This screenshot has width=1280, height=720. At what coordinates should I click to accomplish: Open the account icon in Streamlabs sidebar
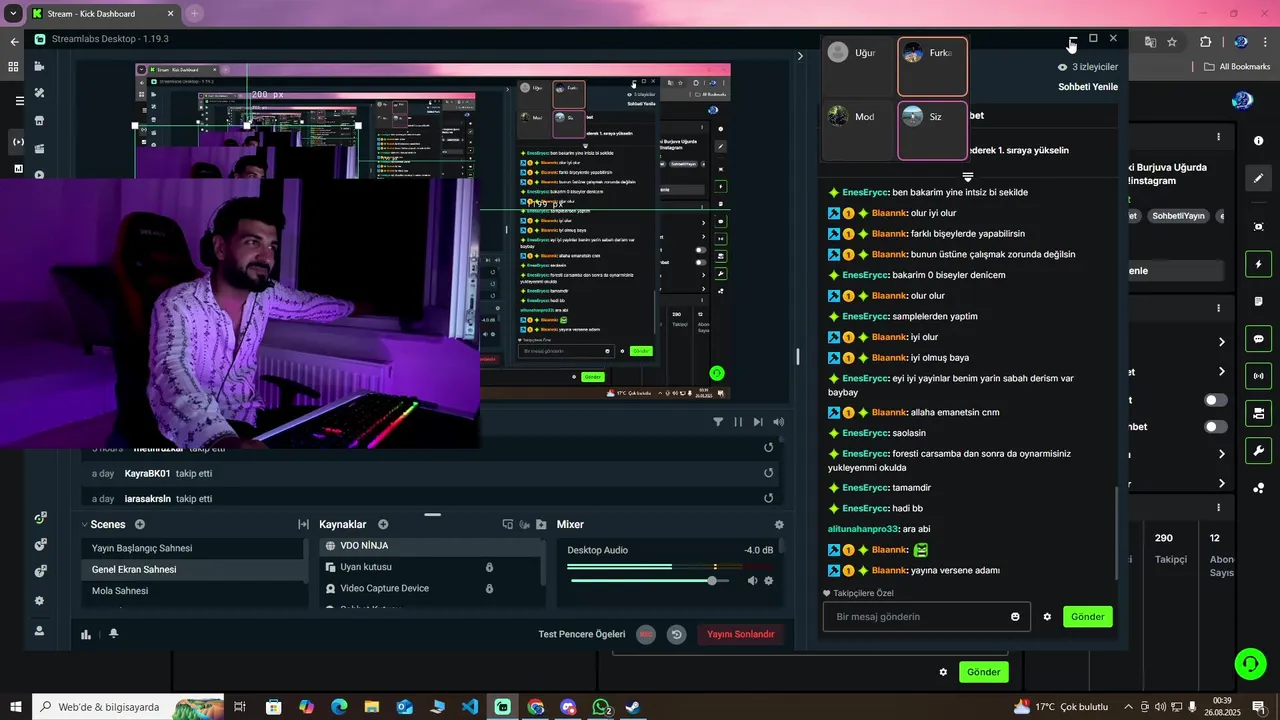pyautogui.click(x=39, y=631)
